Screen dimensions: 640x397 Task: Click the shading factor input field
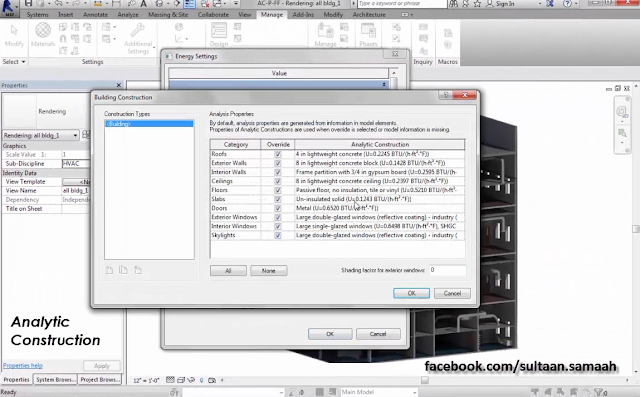coord(447,270)
